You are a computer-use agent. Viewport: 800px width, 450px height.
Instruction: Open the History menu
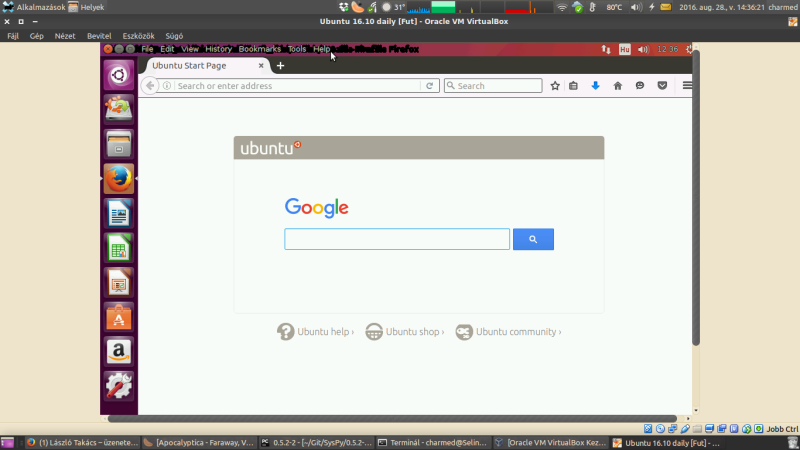pyautogui.click(x=218, y=49)
